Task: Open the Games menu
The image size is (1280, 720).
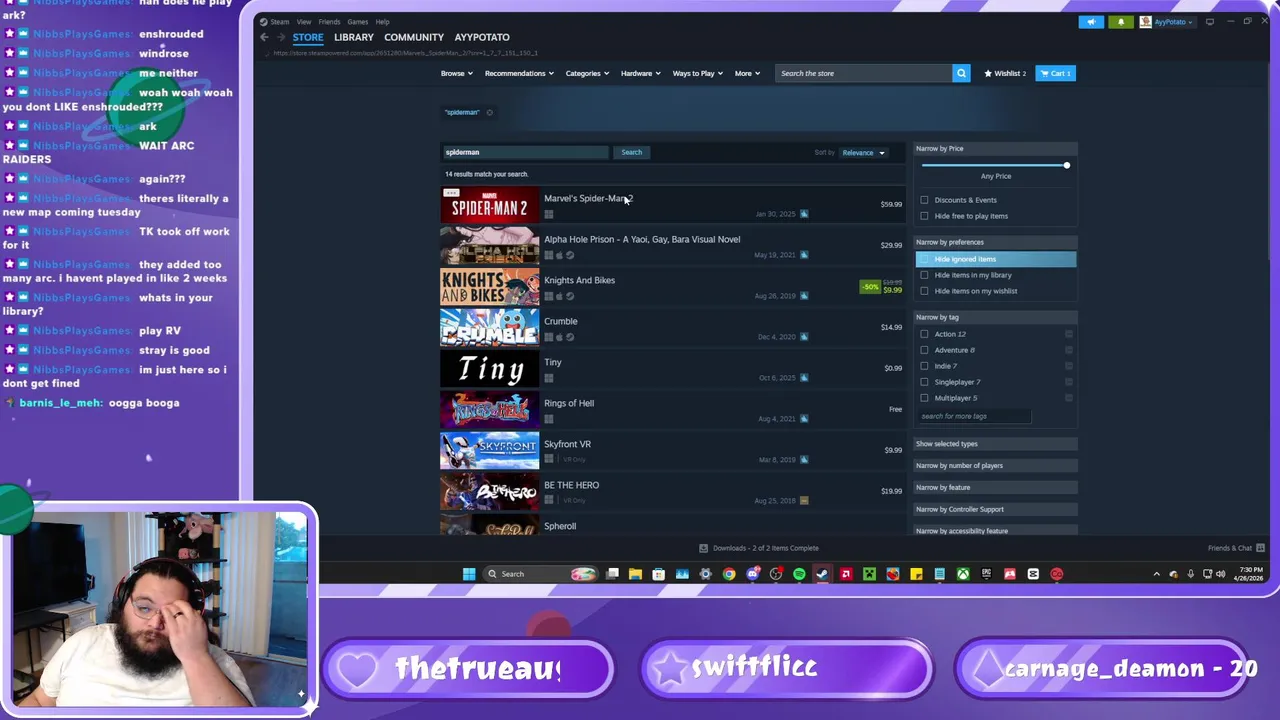Action: click(357, 22)
